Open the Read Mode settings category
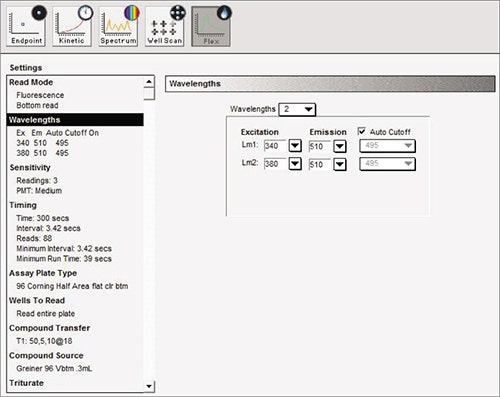The image size is (500, 397). (x=31, y=82)
